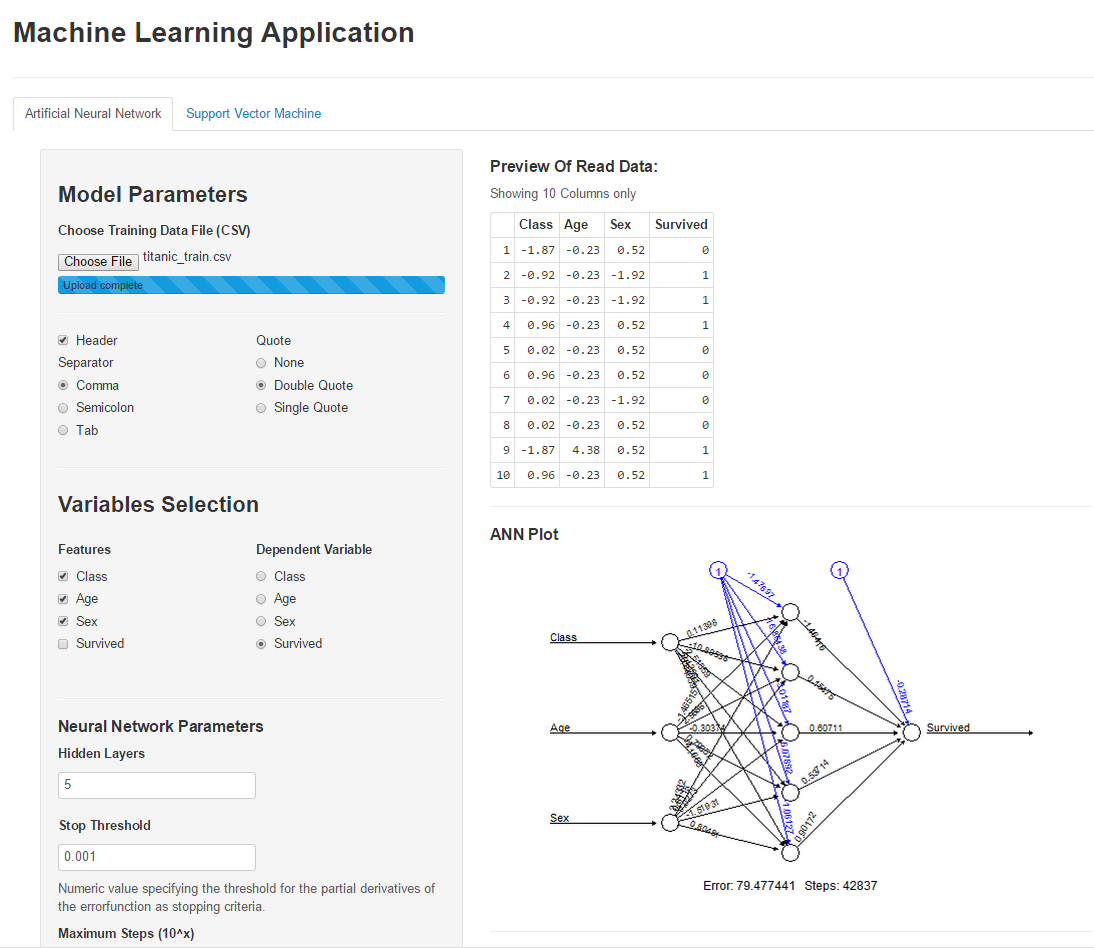The width and height of the screenshot is (1094, 948).
Task: Select the Comma separator option
Action: pos(63,385)
